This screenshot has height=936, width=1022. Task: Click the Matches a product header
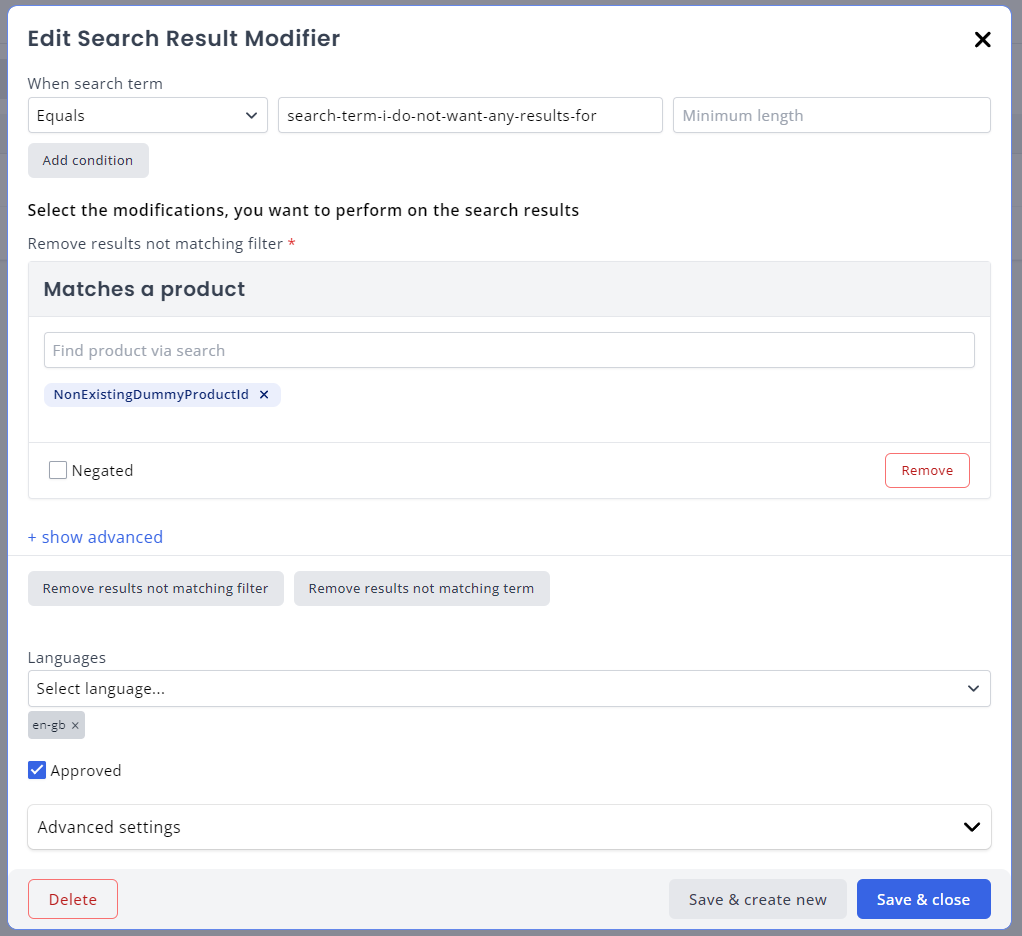[x=144, y=288]
